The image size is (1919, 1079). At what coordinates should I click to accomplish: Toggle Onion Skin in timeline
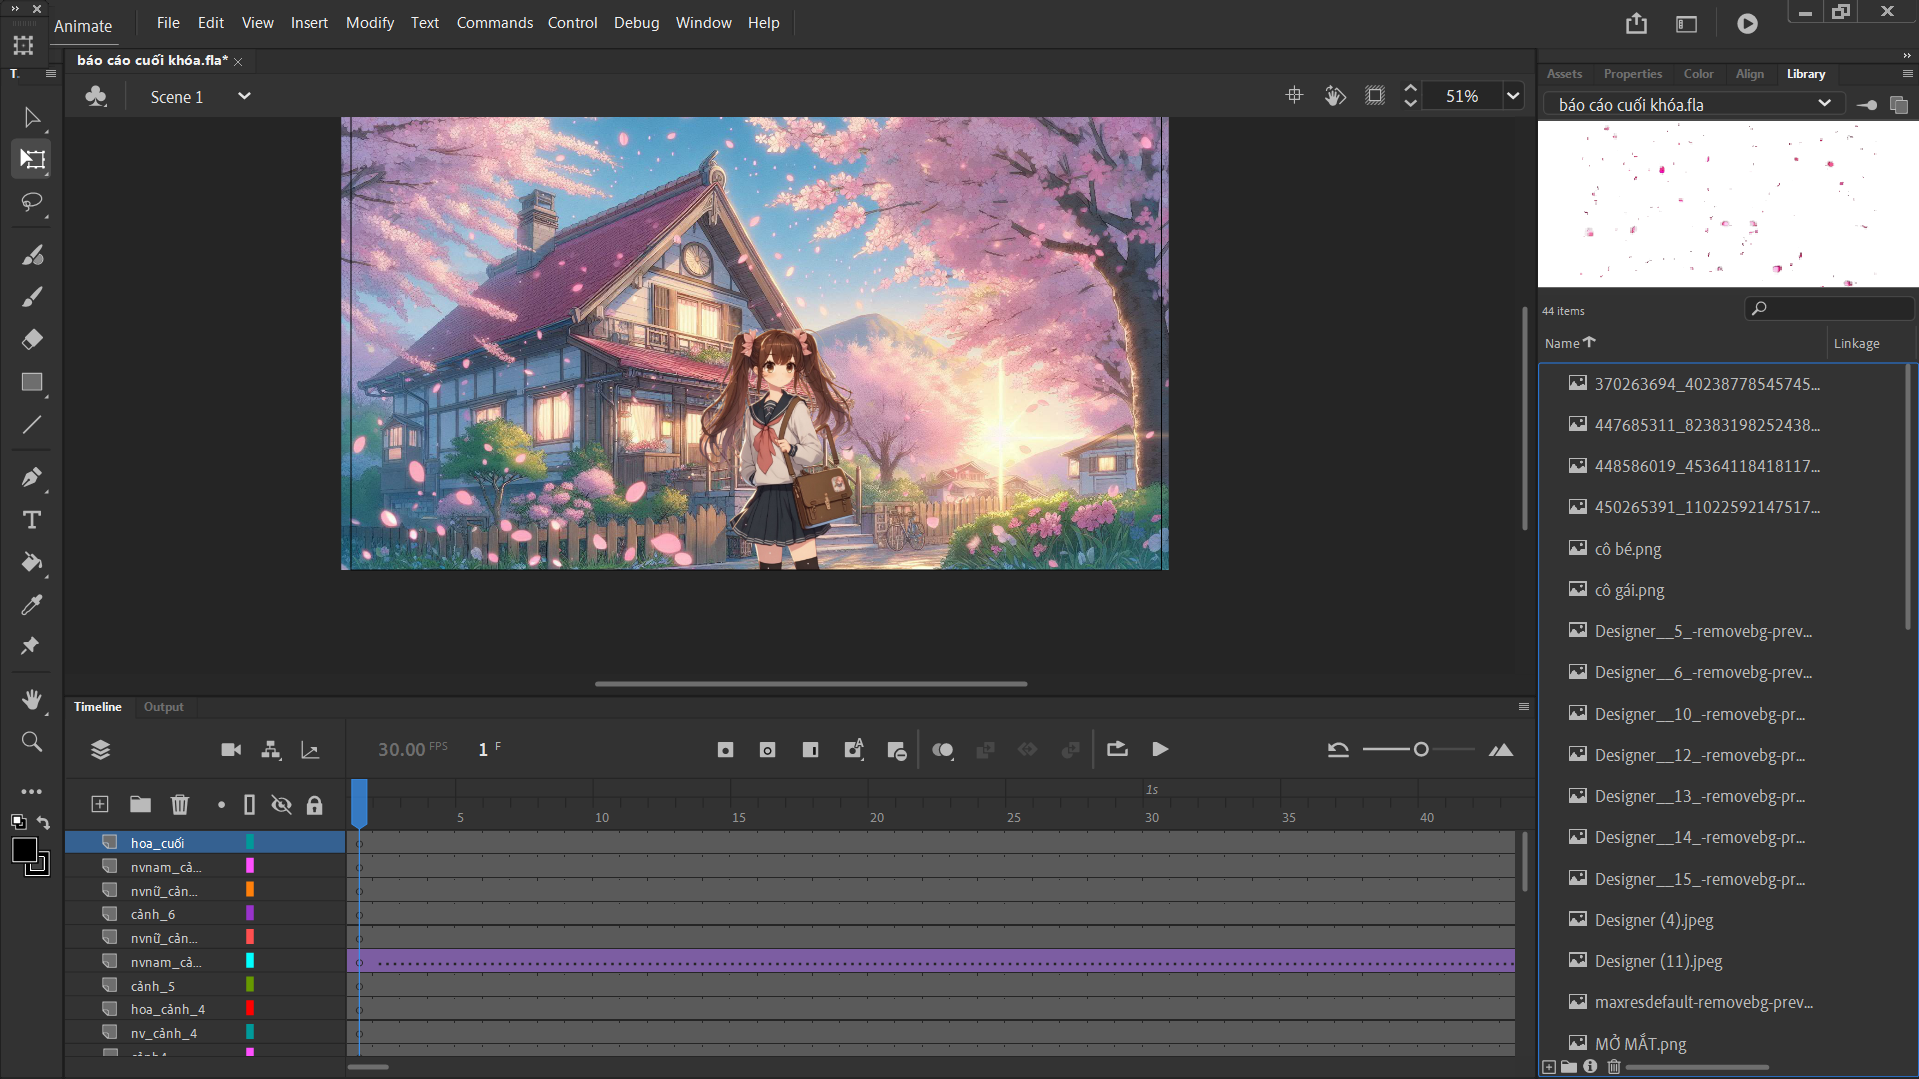[x=943, y=750]
